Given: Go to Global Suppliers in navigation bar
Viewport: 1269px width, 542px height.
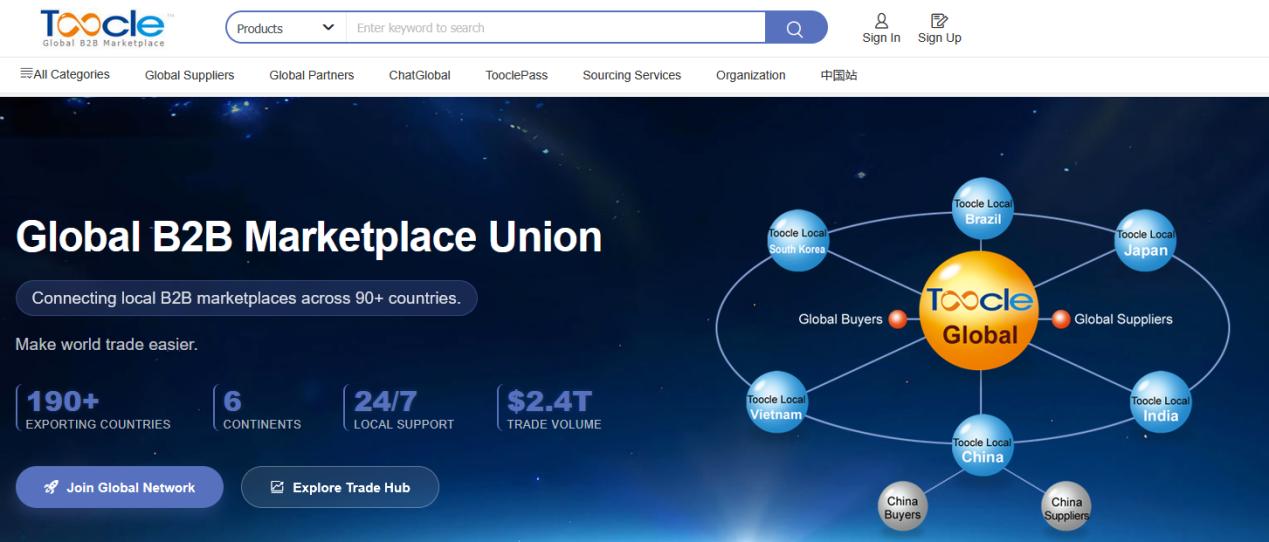Looking at the screenshot, I should 189,75.
